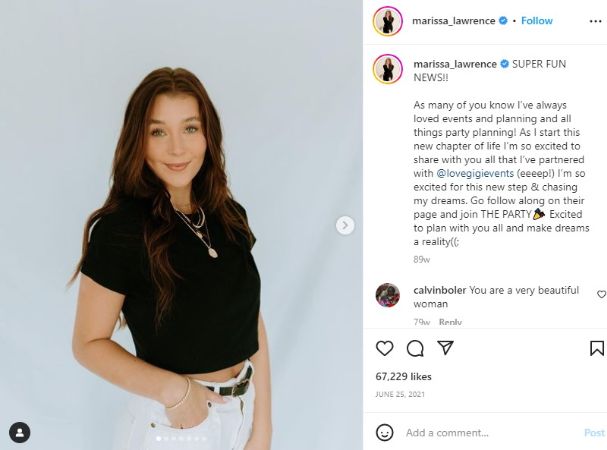Image resolution: width=607 pixels, height=450 pixels.
Task: Share the post with the paper plane icon
Action: click(x=445, y=347)
